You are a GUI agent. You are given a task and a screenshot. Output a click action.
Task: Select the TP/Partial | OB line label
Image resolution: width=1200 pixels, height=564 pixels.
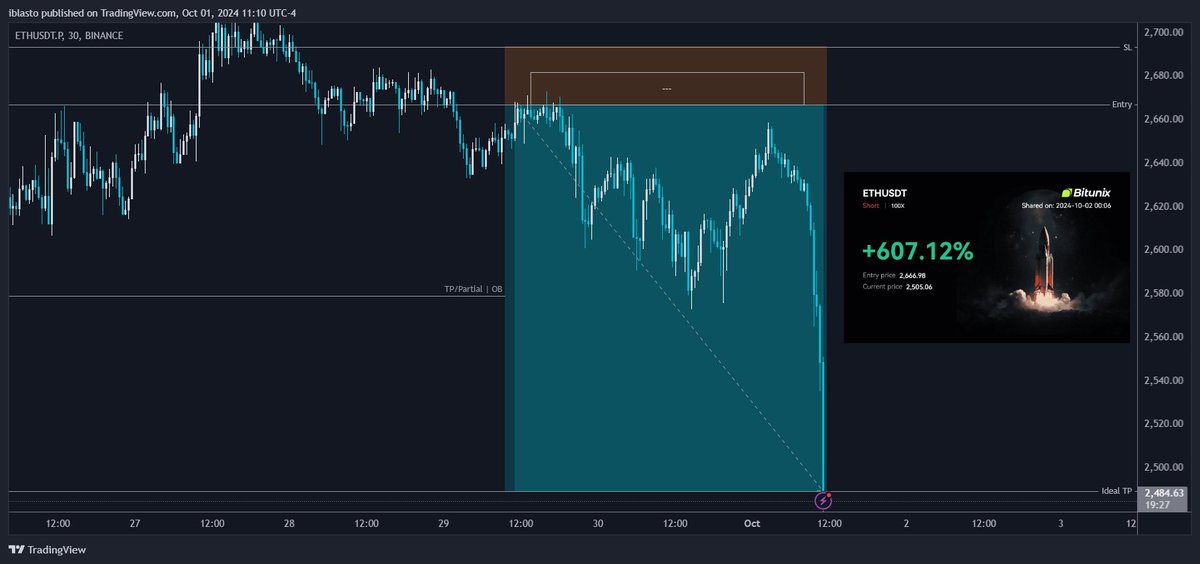474,289
